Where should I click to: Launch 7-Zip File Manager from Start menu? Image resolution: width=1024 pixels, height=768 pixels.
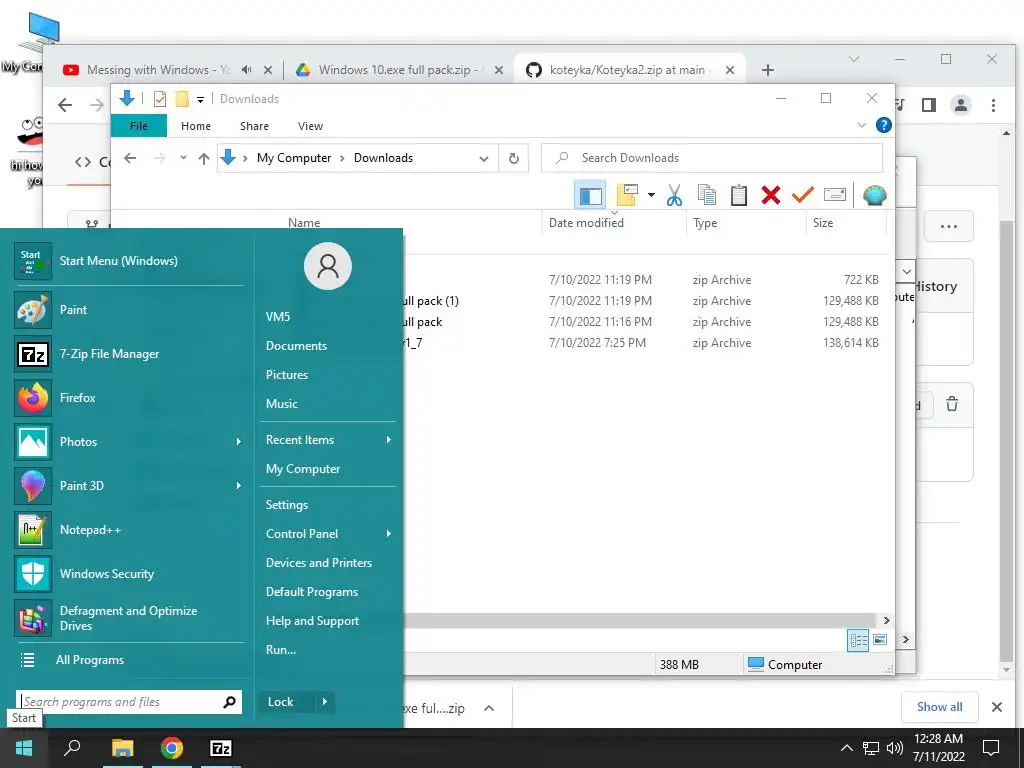point(129,354)
